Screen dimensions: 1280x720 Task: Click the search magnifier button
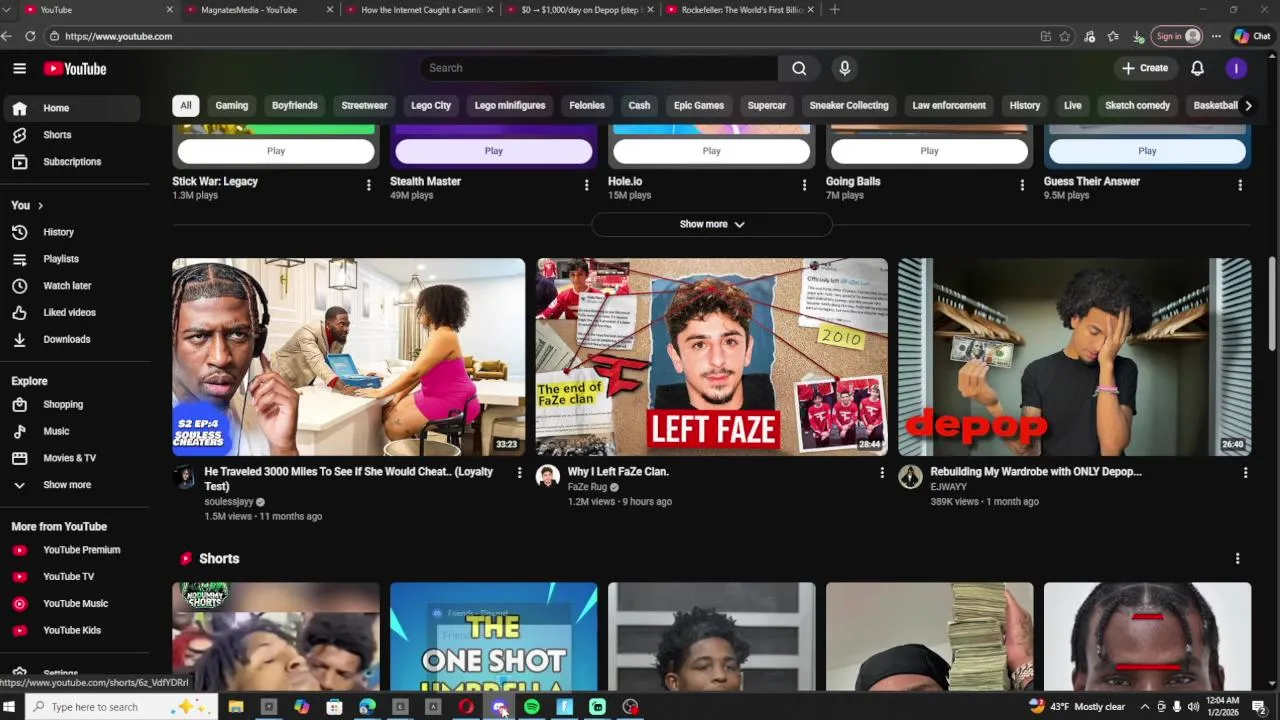click(799, 68)
